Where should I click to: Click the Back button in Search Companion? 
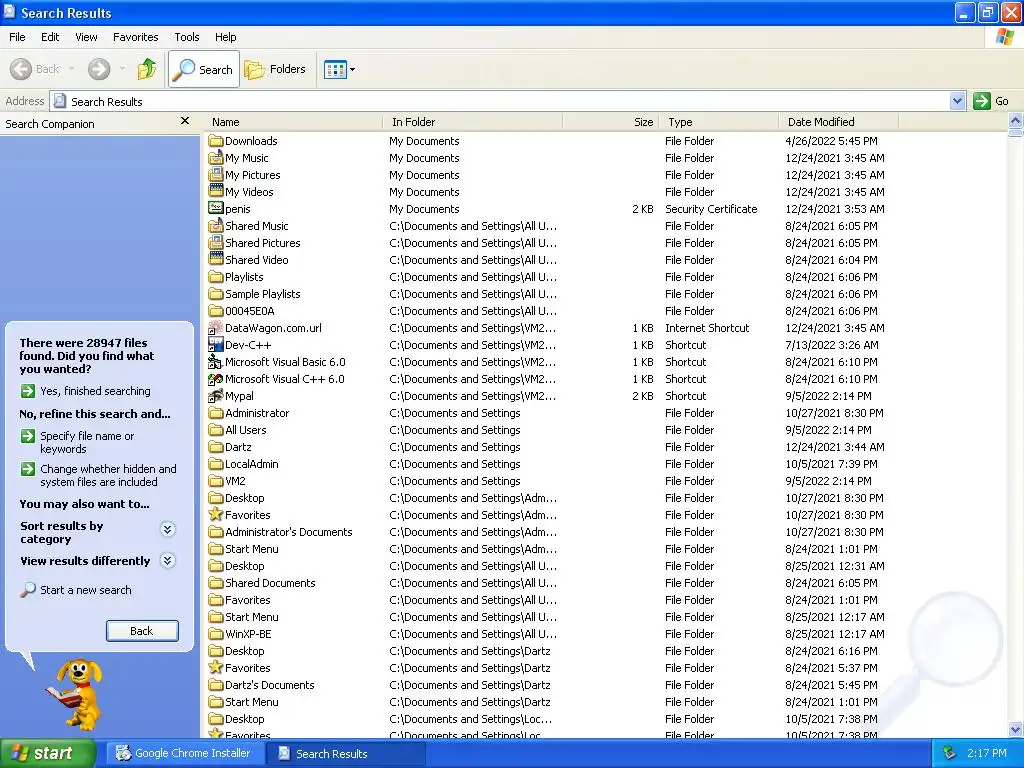(x=142, y=631)
